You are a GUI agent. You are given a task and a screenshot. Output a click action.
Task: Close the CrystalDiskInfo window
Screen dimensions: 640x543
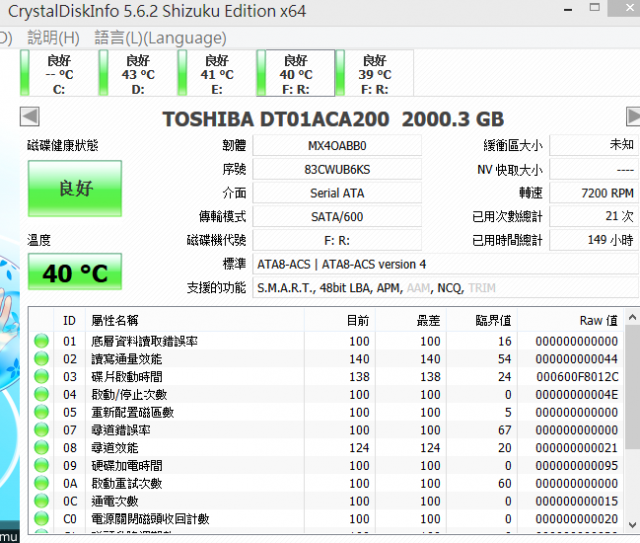[x=629, y=8]
